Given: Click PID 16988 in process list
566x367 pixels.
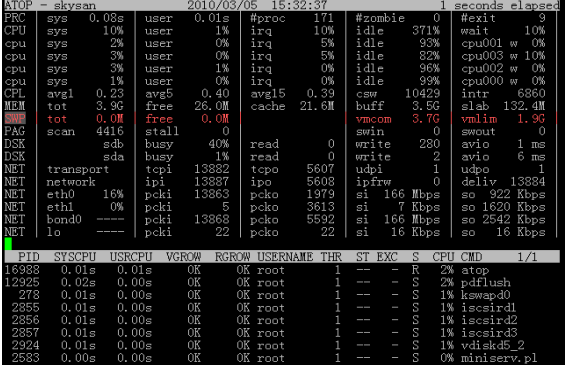Looking at the screenshot, I should [22, 270].
